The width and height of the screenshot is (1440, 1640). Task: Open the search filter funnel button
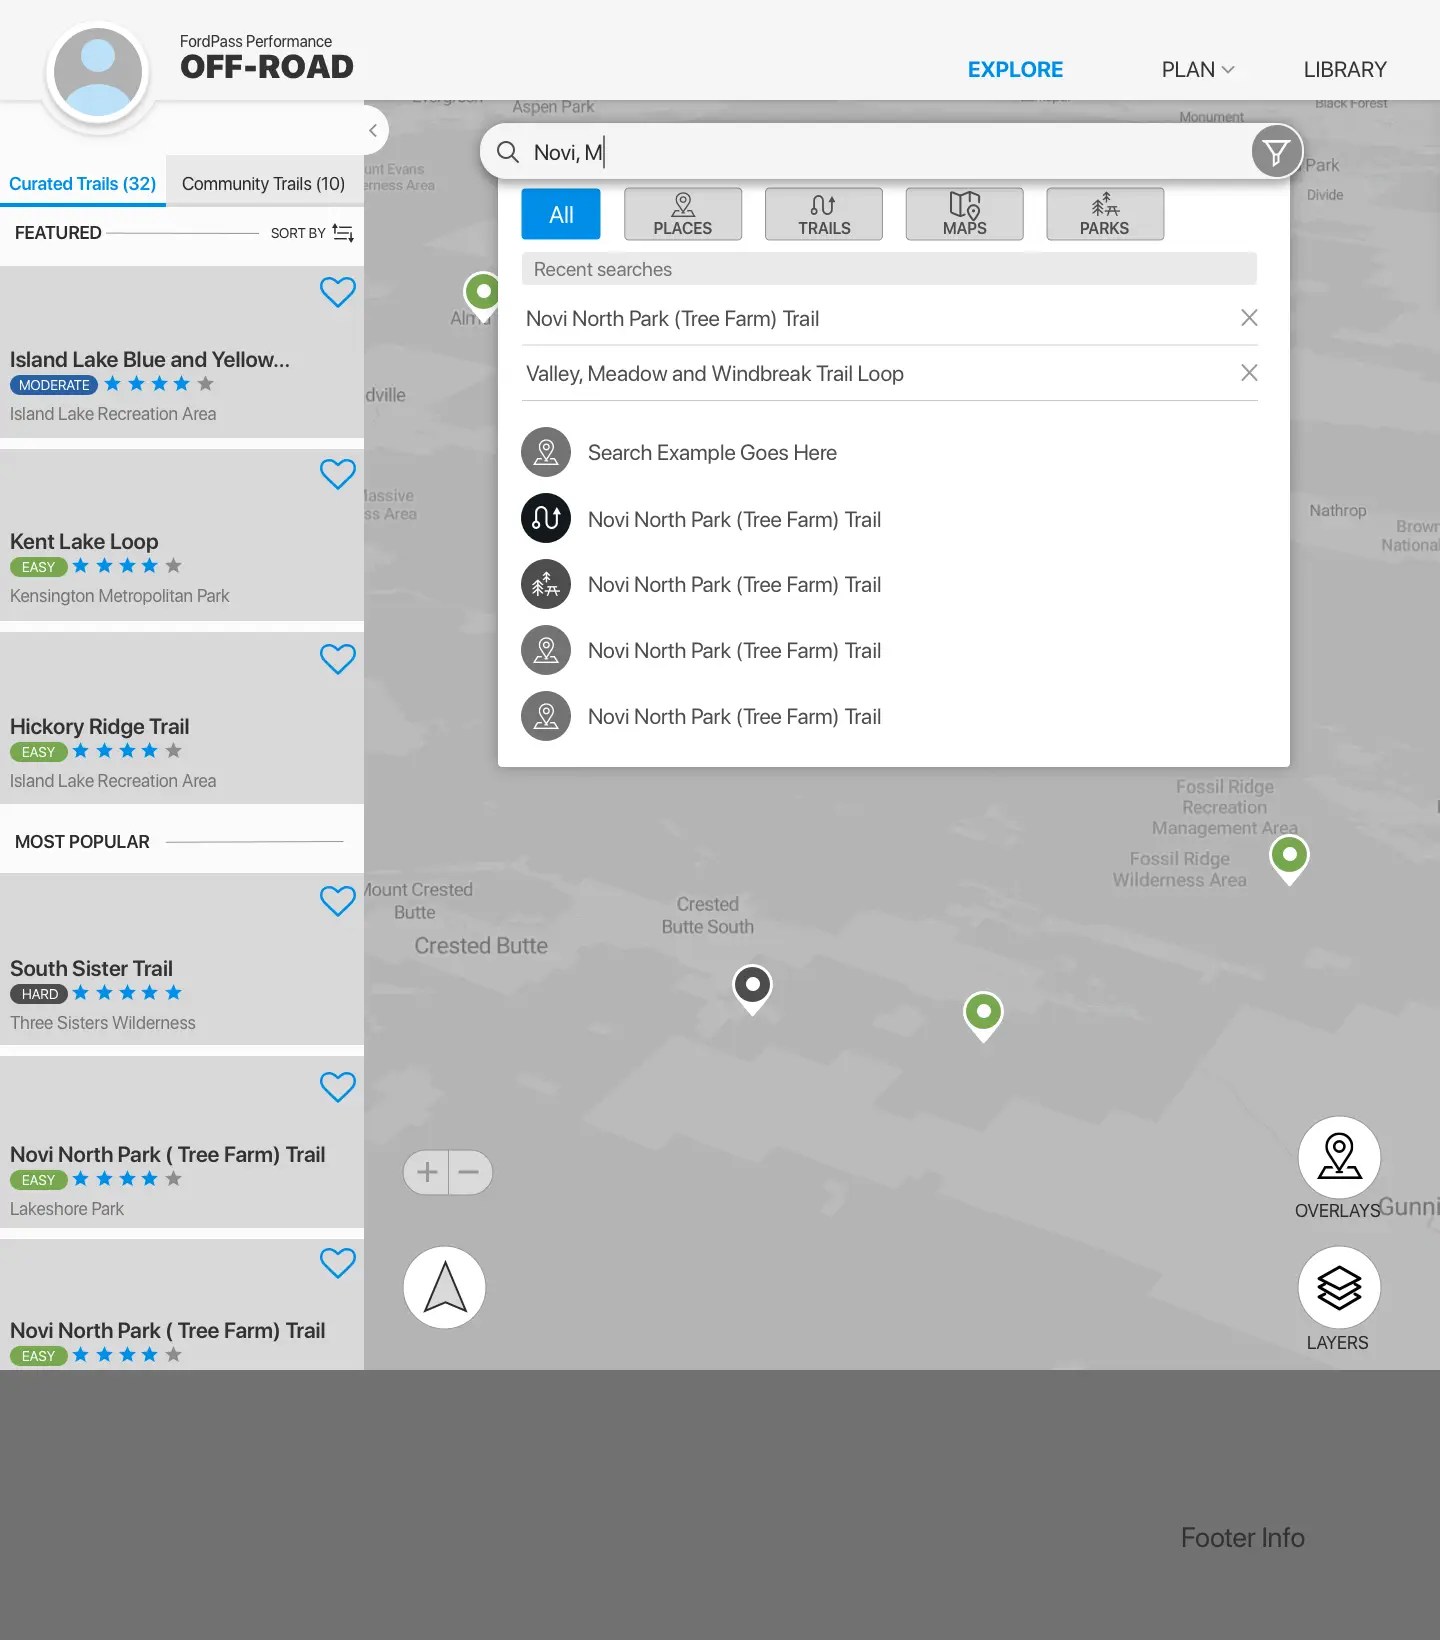tap(1276, 152)
